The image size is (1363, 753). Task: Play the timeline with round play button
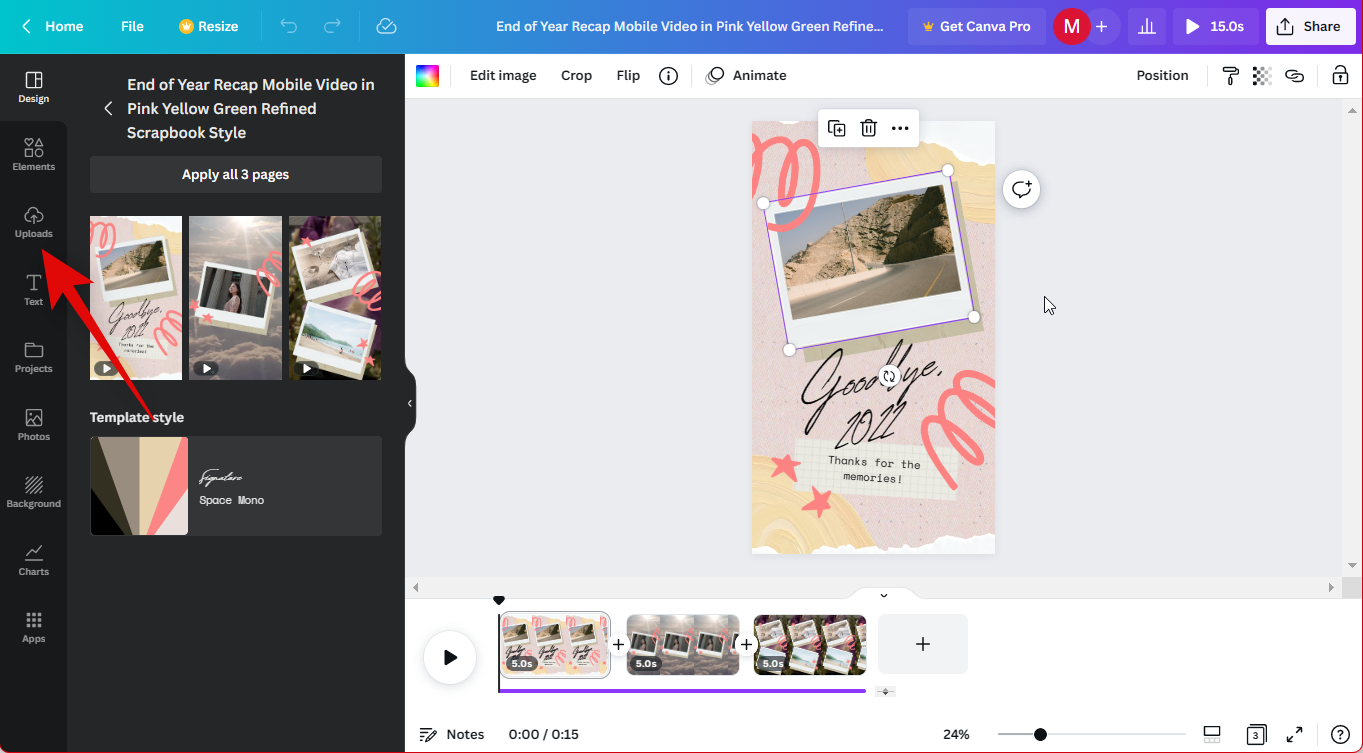[x=450, y=657]
